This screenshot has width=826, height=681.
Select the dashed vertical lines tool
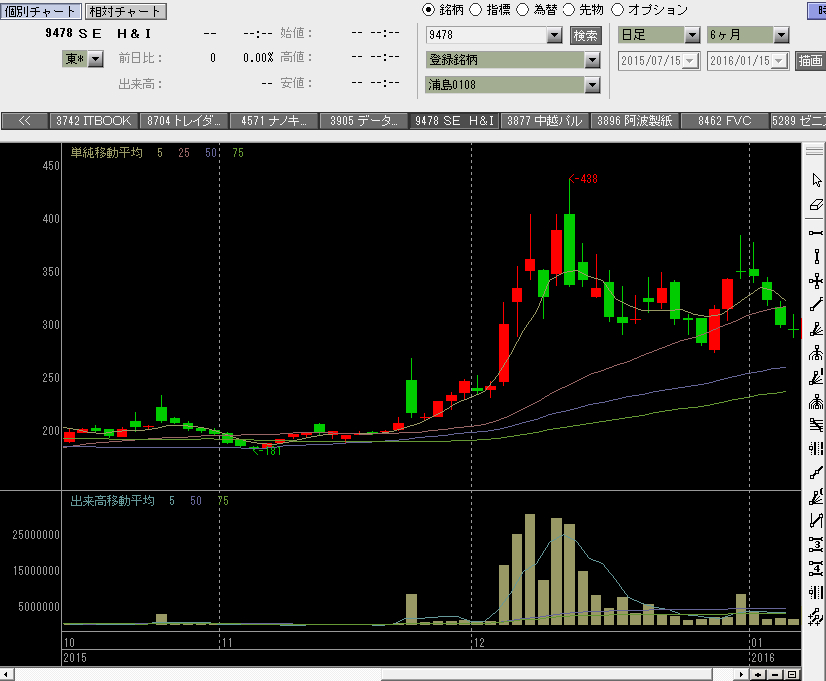tap(816, 449)
